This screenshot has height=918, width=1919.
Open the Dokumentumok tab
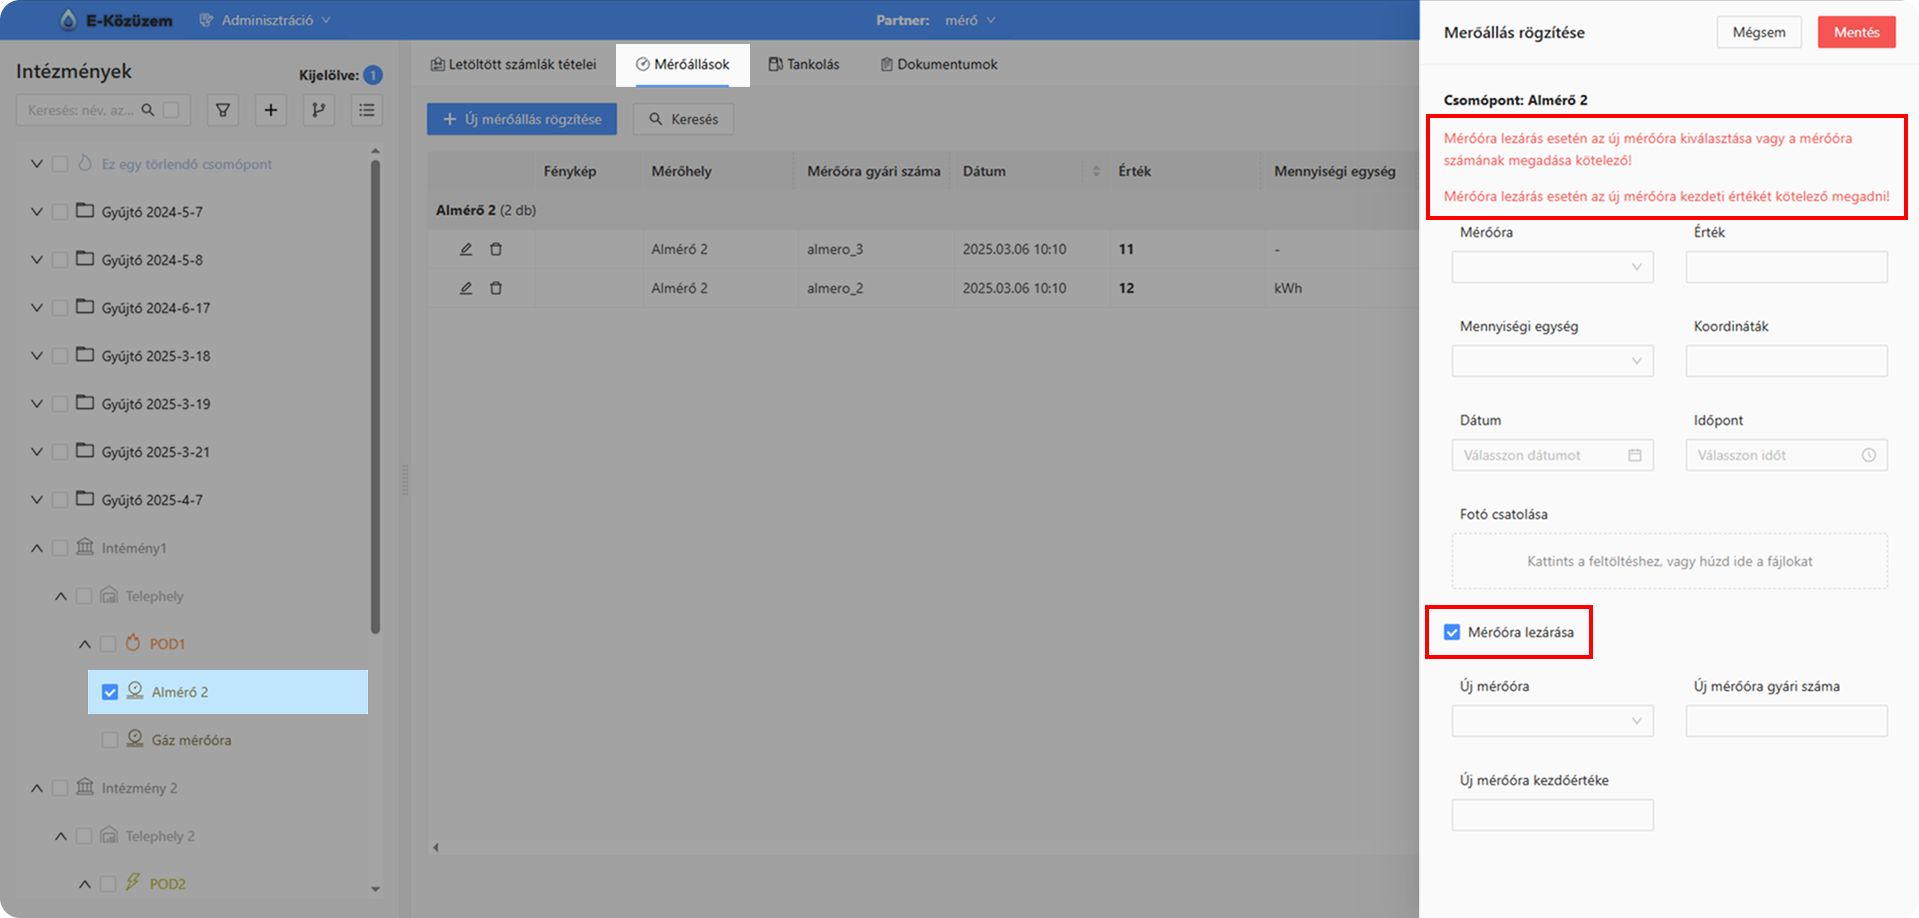coord(938,64)
